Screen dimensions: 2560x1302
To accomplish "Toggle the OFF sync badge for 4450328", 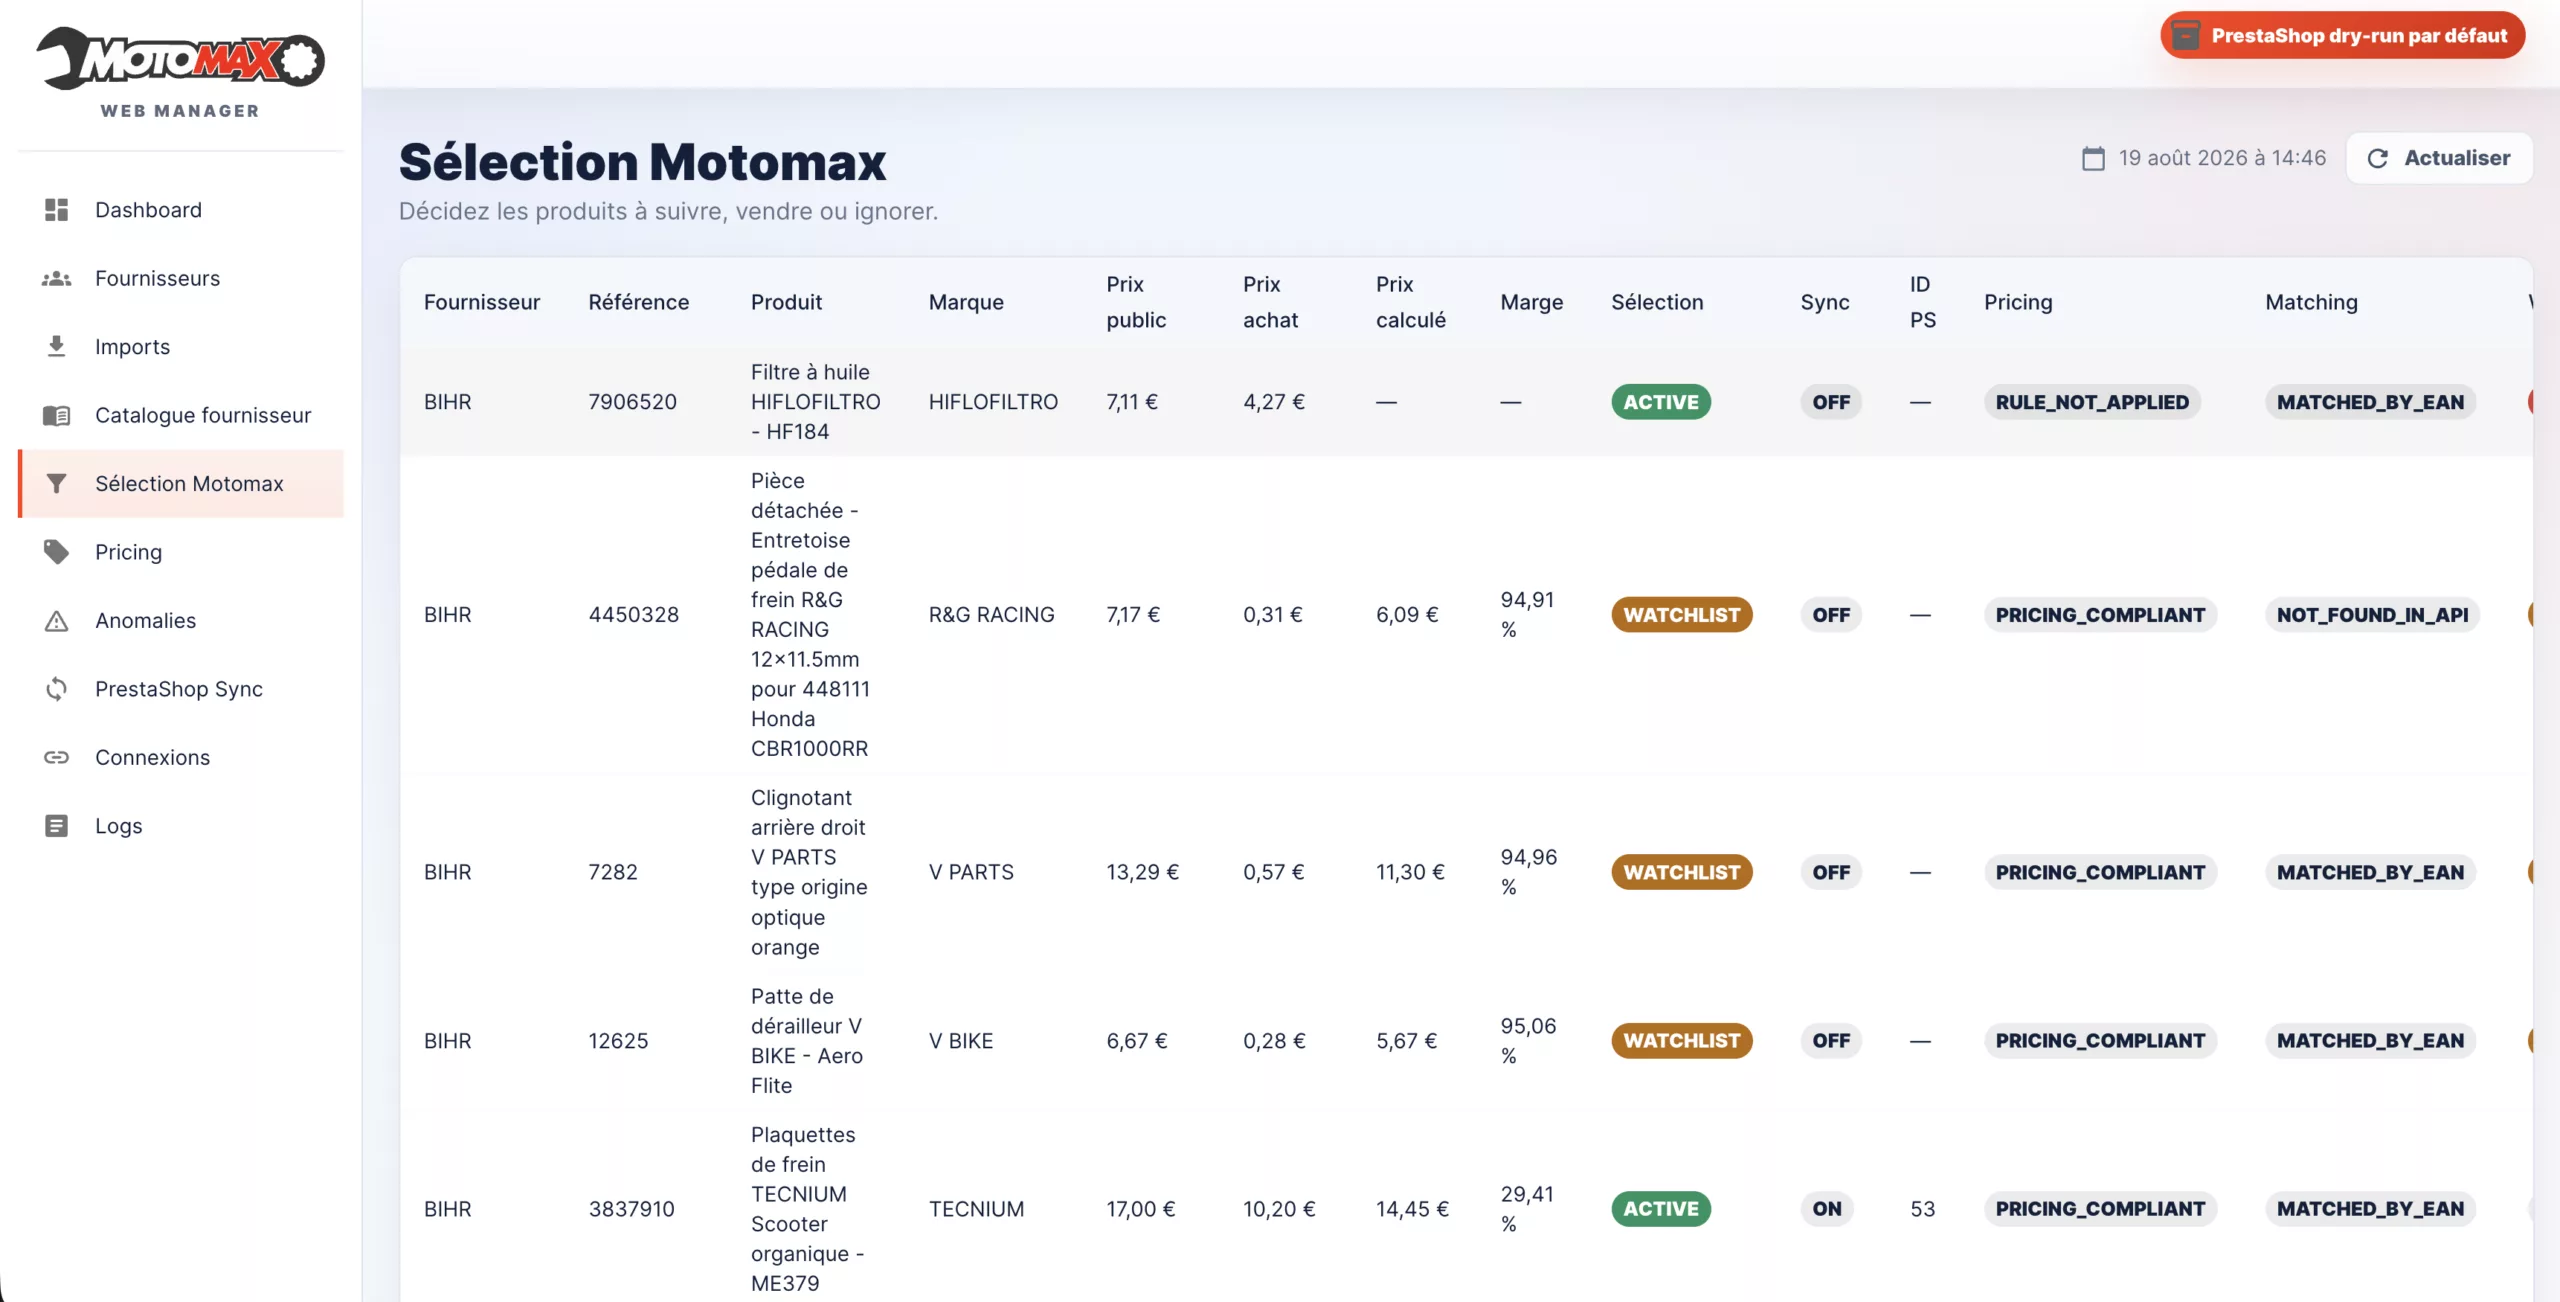I will [x=1831, y=615].
